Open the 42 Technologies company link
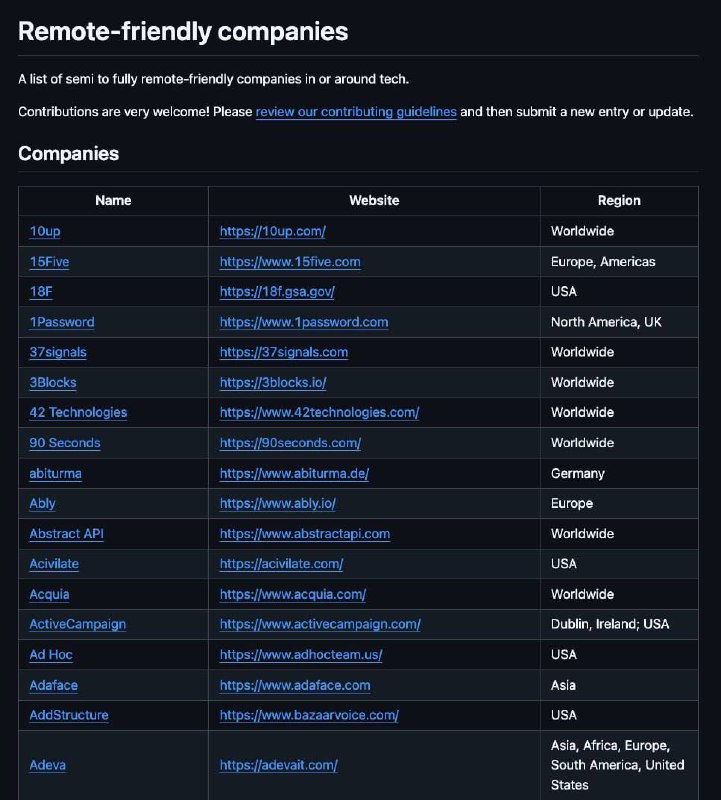Image resolution: width=721 pixels, height=800 pixels. point(78,412)
